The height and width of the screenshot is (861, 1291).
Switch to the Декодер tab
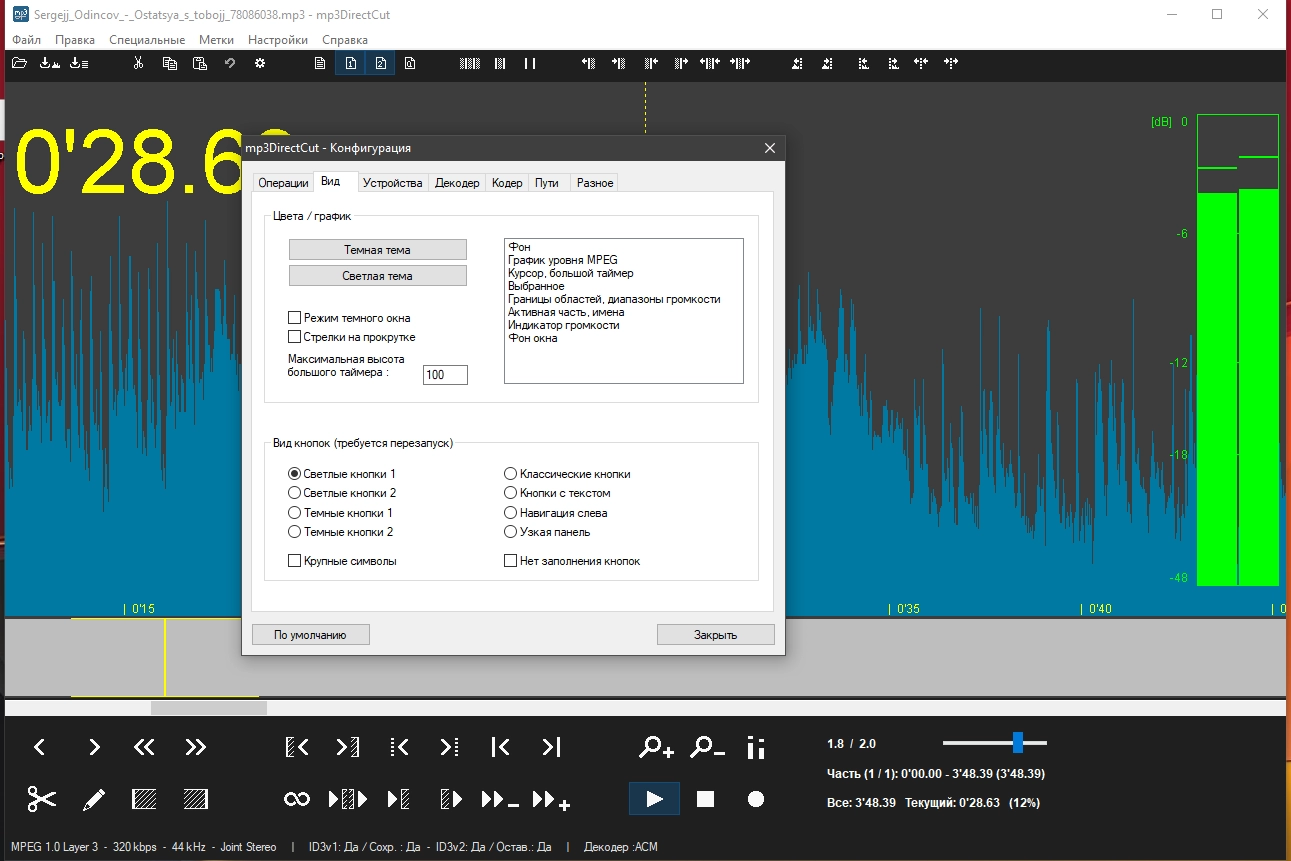pyautogui.click(x=457, y=183)
